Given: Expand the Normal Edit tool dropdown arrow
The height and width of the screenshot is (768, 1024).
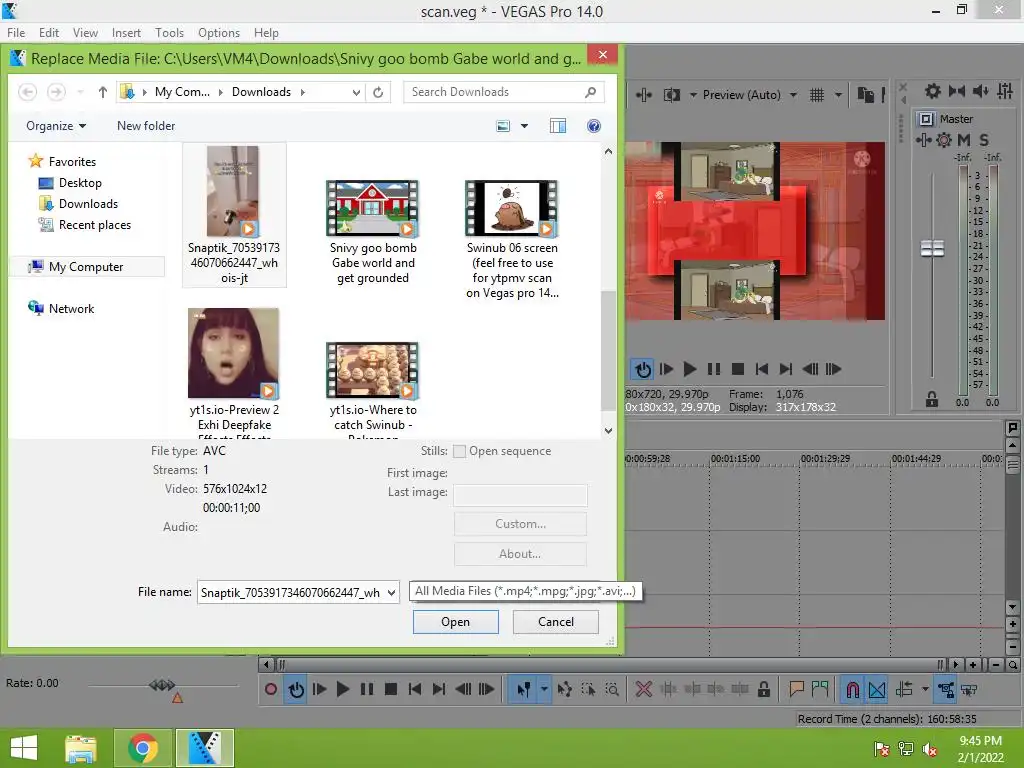Looking at the screenshot, I should (x=543, y=690).
